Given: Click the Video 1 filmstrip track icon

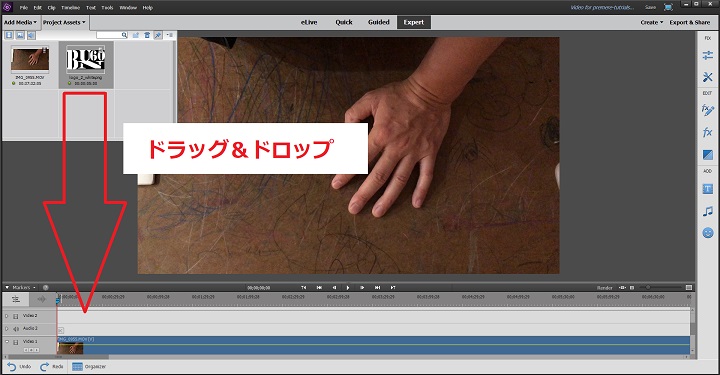Looking at the screenshot, I should (16, 342).
